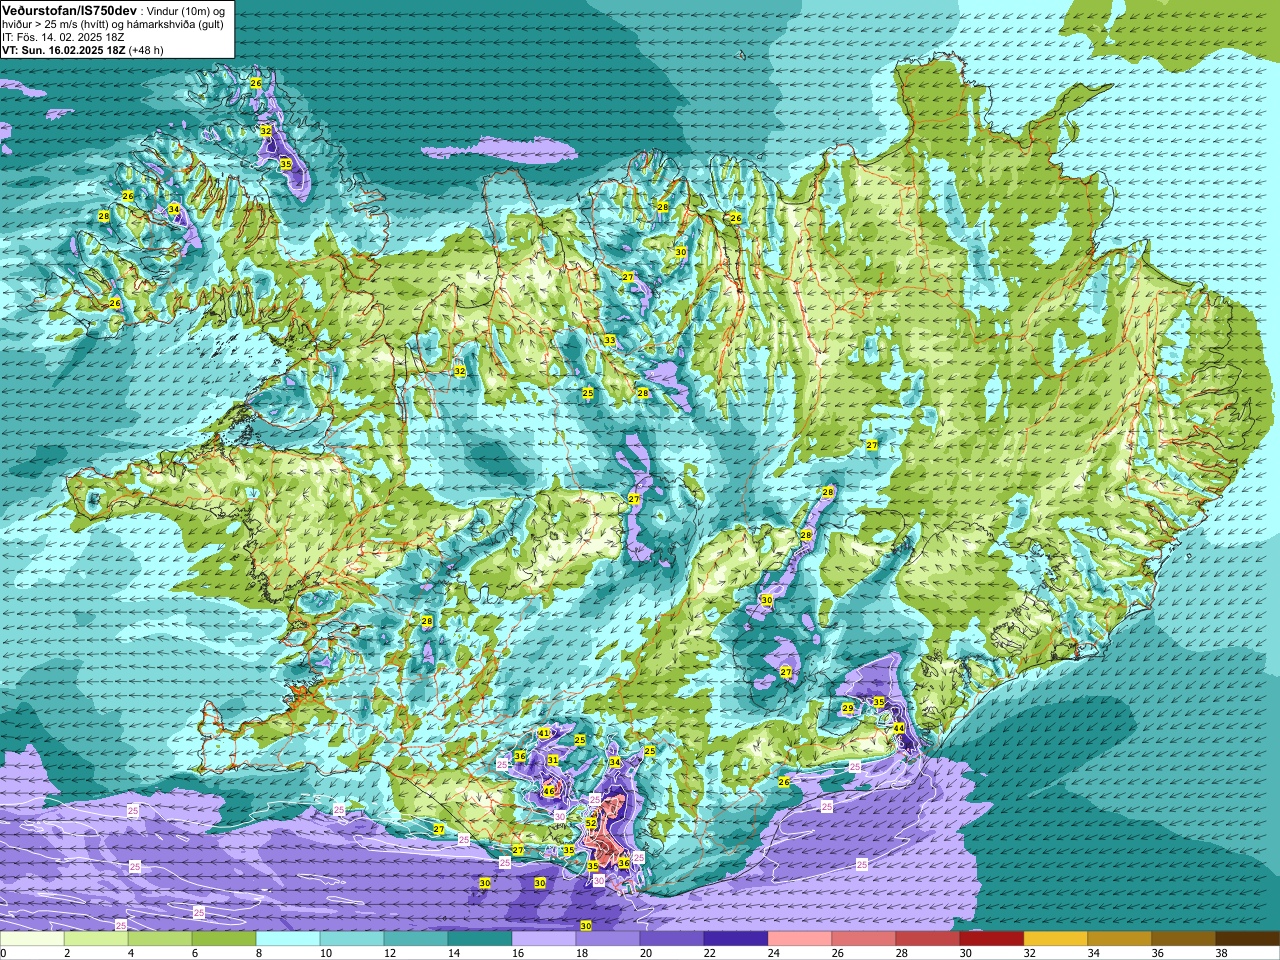Select the 20–22 m/s violet legend swatch
The height and width of the screenshot is (960, 1280).
[672, 939]
